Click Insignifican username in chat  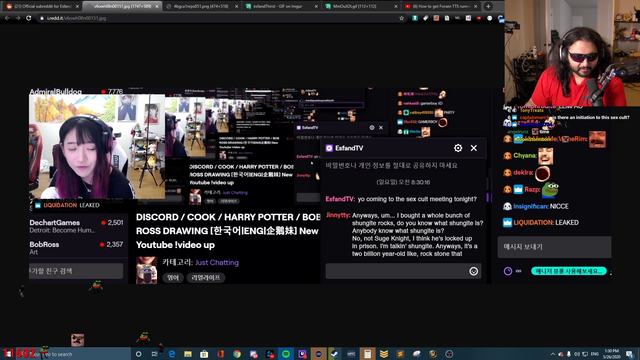530,207
